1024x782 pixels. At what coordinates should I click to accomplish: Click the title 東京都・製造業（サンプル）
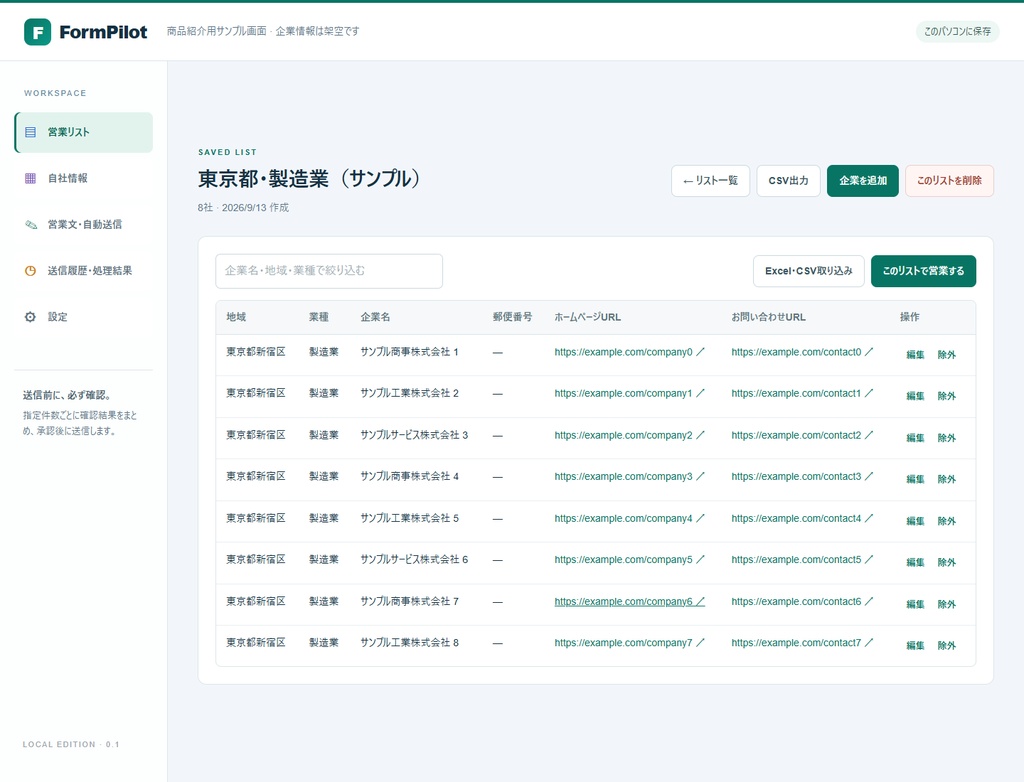coord(309,178)
